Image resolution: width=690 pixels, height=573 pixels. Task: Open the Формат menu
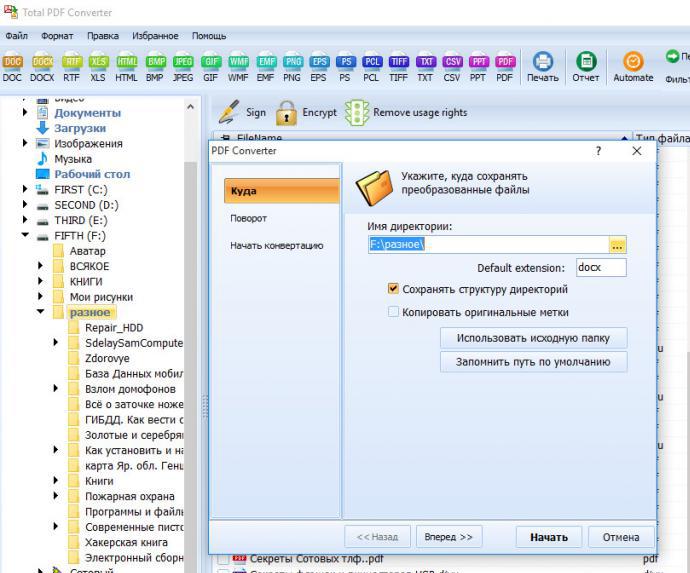[x=56, y=36]
